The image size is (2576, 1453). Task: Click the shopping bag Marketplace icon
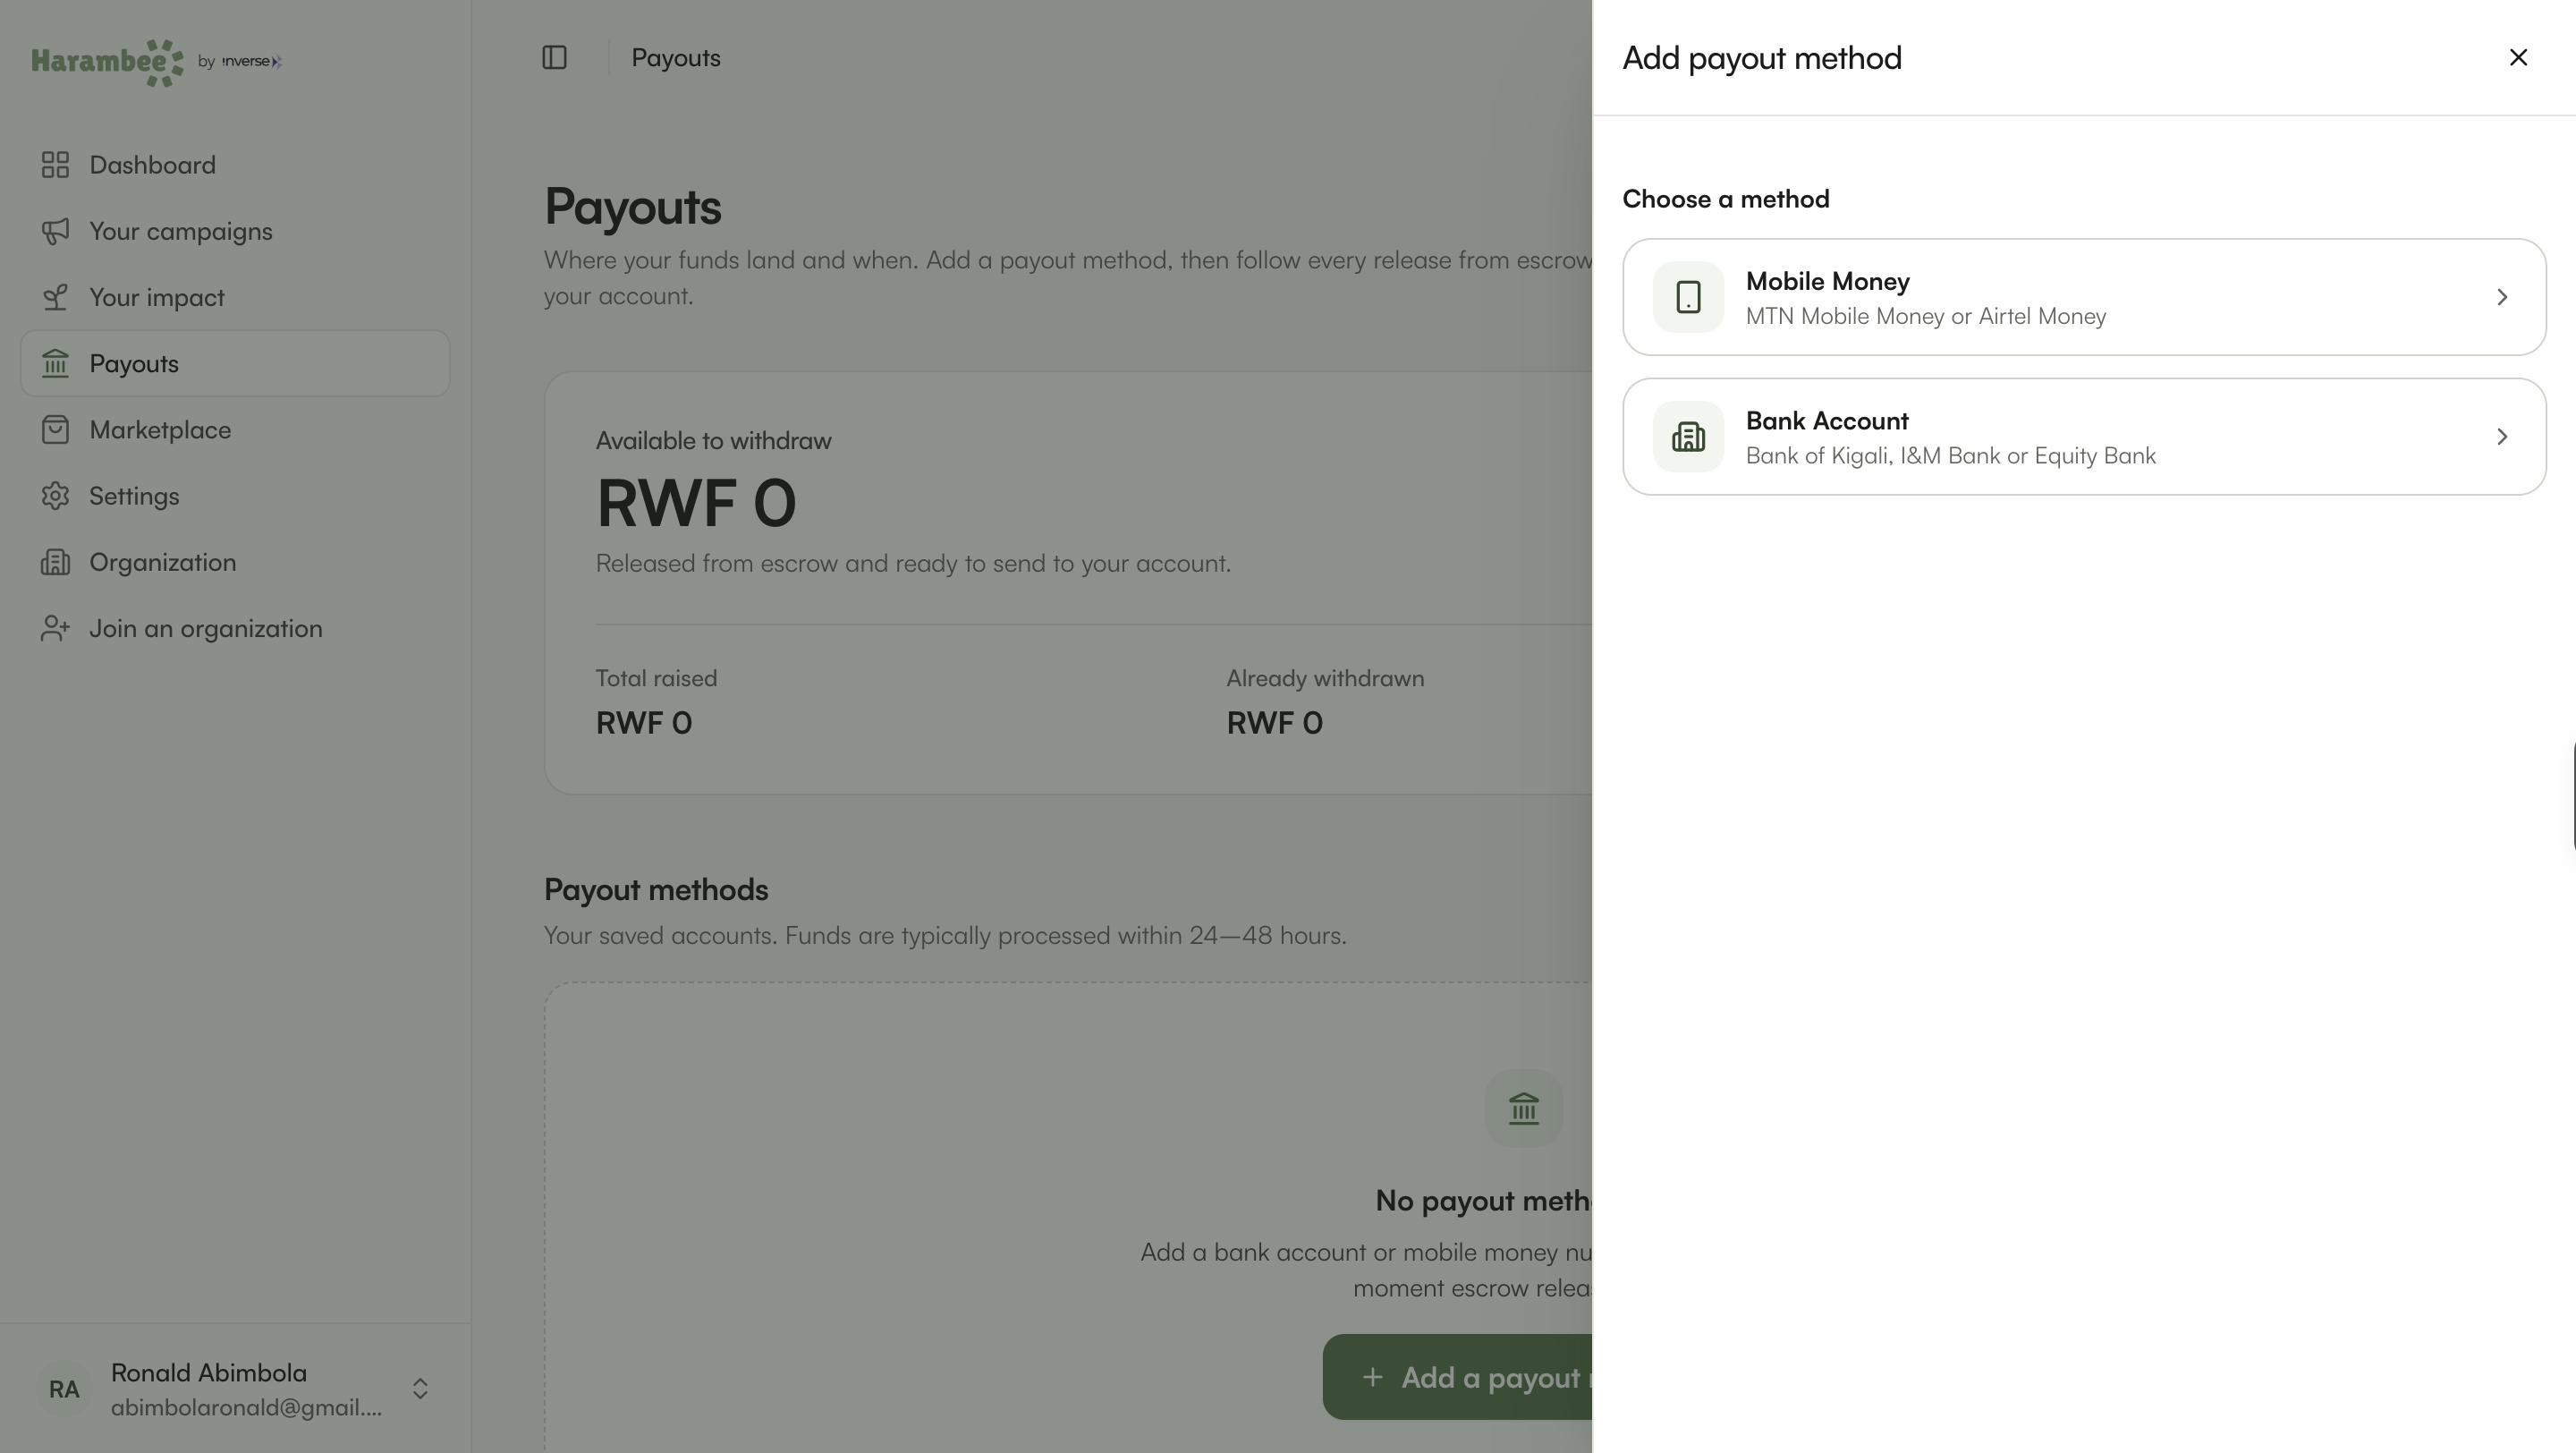[55, 430]
